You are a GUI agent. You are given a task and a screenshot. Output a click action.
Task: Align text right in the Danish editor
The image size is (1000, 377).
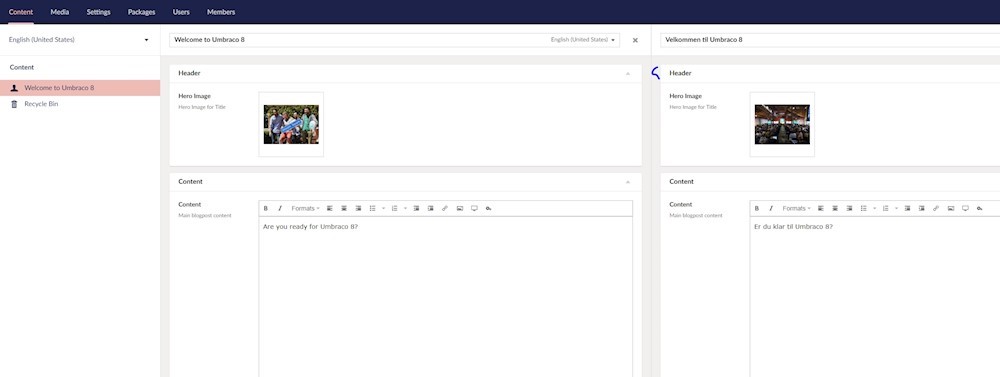[x=849, y=209]
